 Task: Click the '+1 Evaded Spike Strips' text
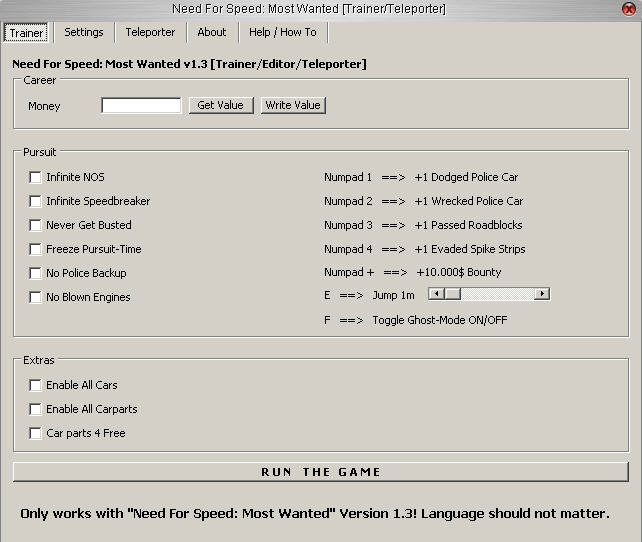pos(470,249)
